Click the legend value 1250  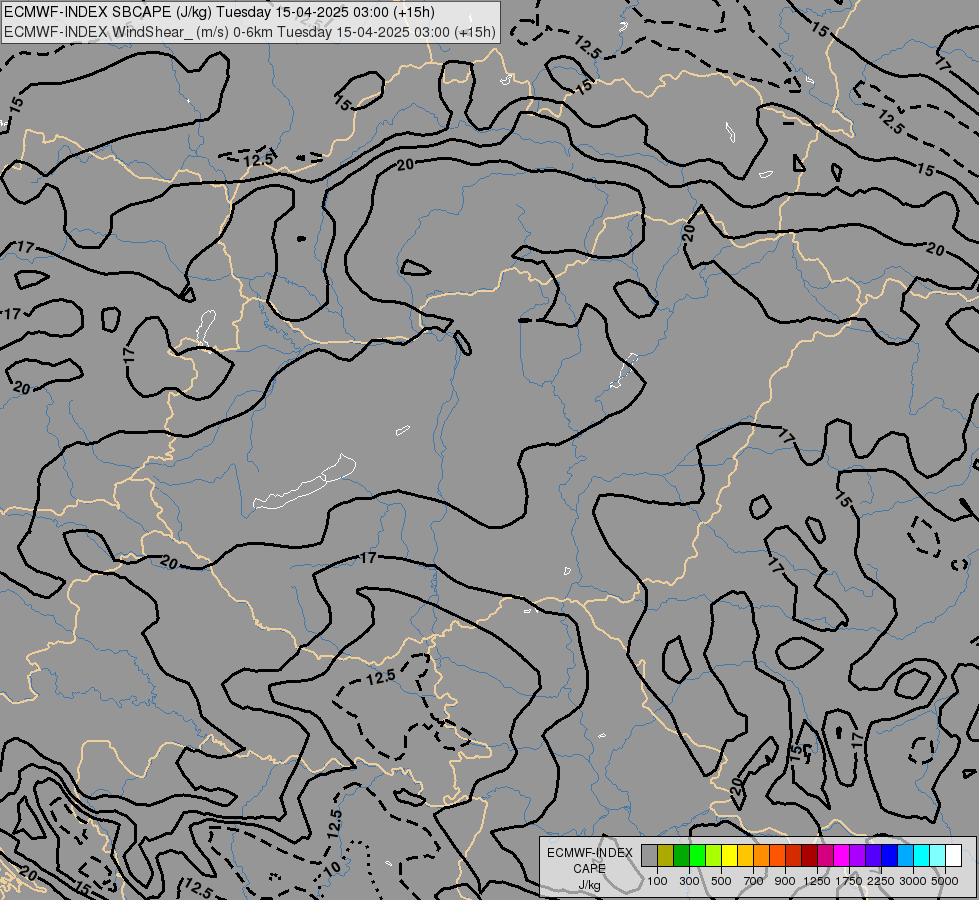click(817, 881)
